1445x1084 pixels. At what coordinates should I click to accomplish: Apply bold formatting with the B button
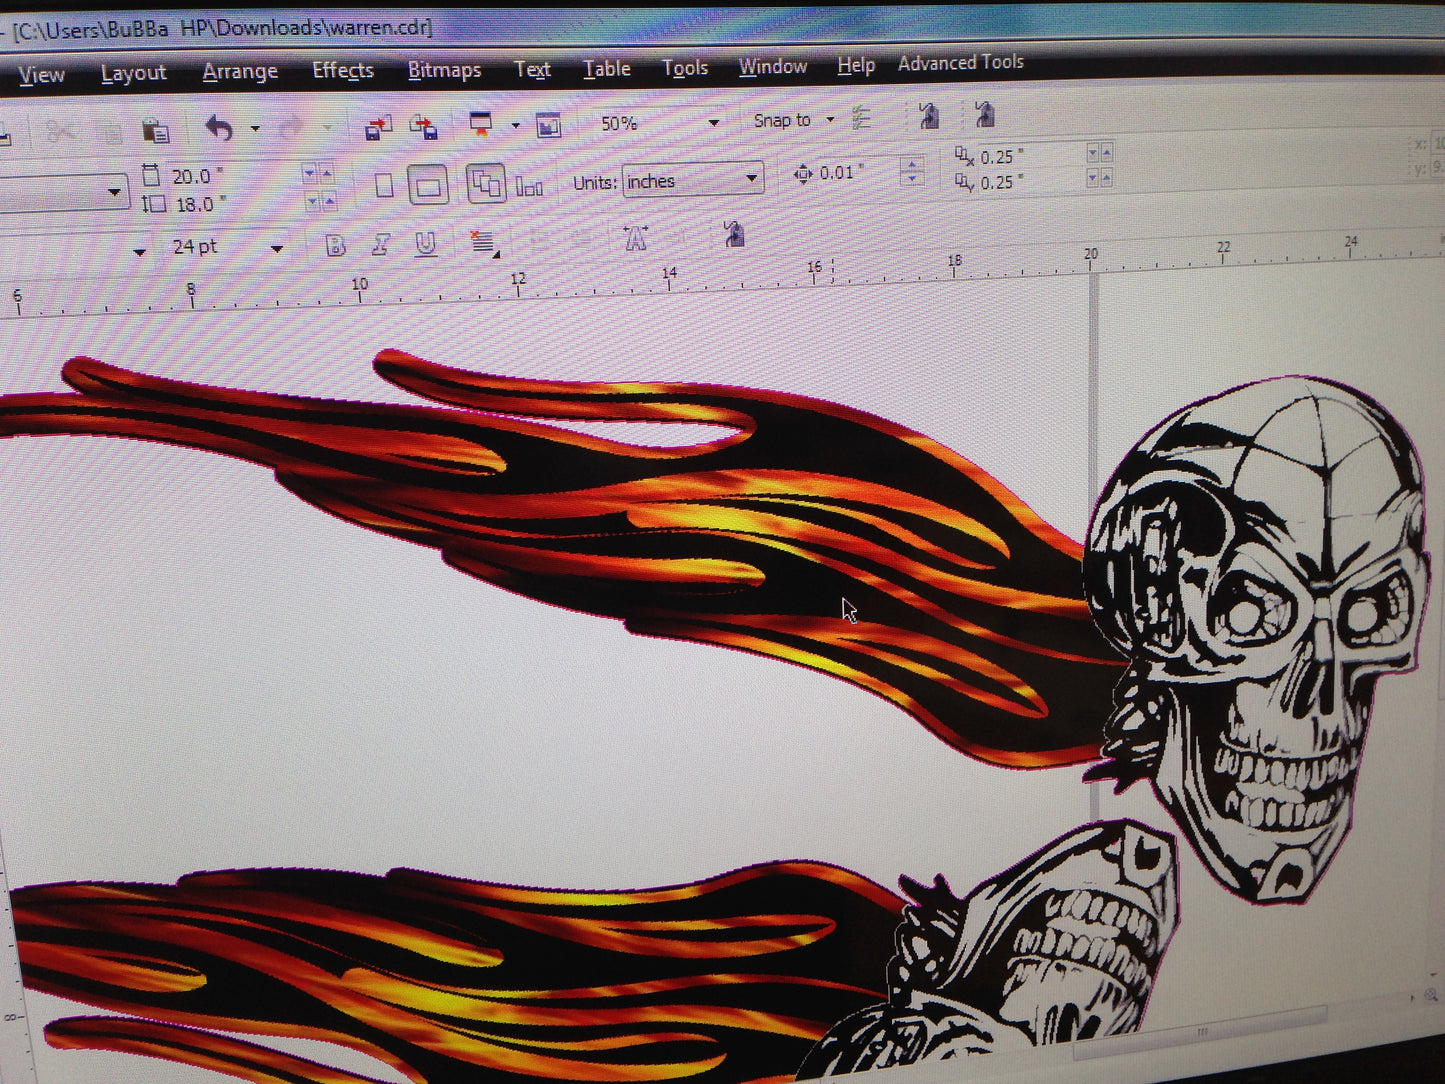(334, 244)
